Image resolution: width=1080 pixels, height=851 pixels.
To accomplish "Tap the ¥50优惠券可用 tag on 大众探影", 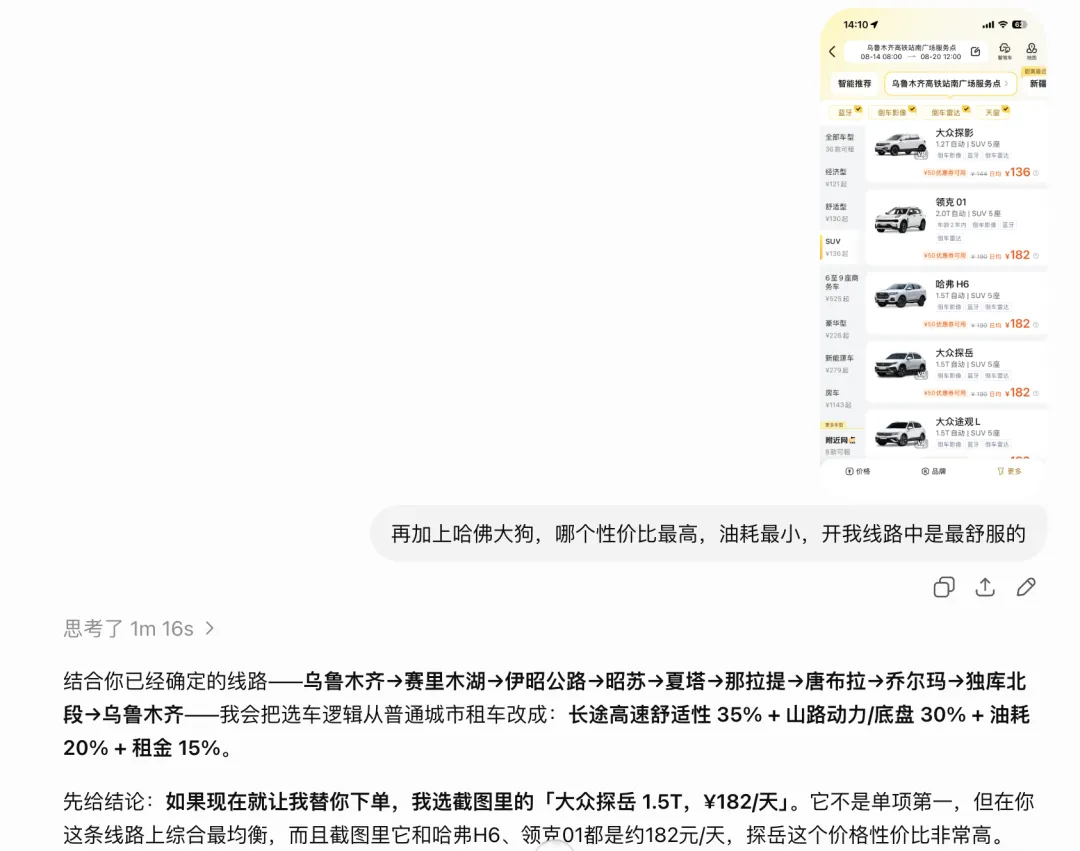I will (x=944, y=173).
